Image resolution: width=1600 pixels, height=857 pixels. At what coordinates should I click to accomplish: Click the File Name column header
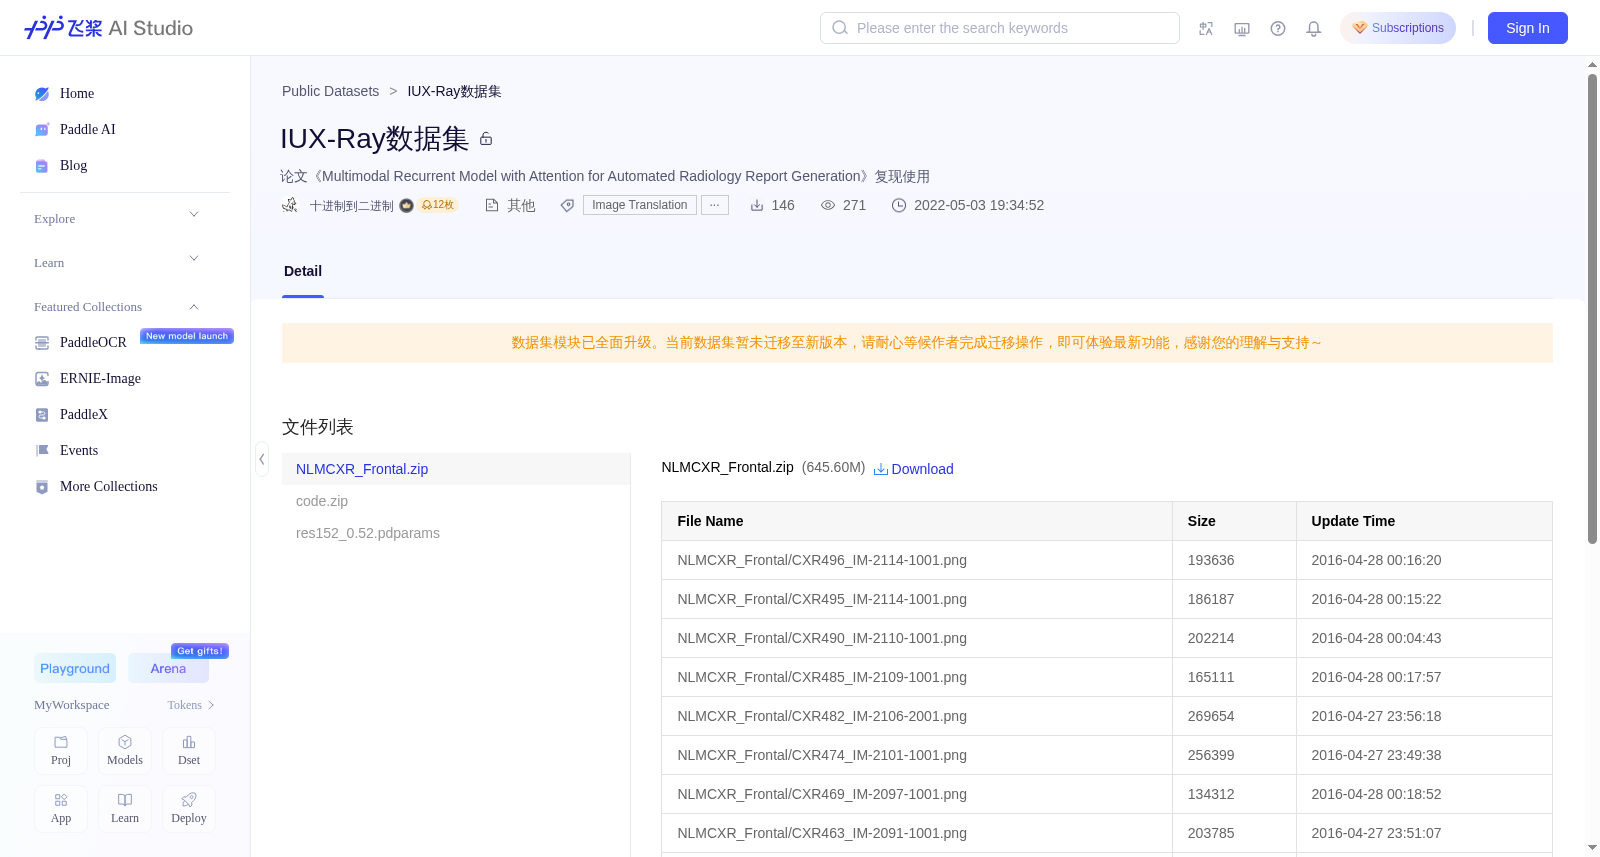pos(917,521)
